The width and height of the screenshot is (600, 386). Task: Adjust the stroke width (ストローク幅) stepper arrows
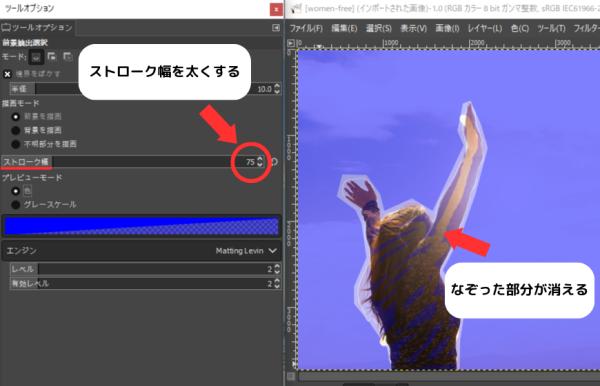(260, 162)
